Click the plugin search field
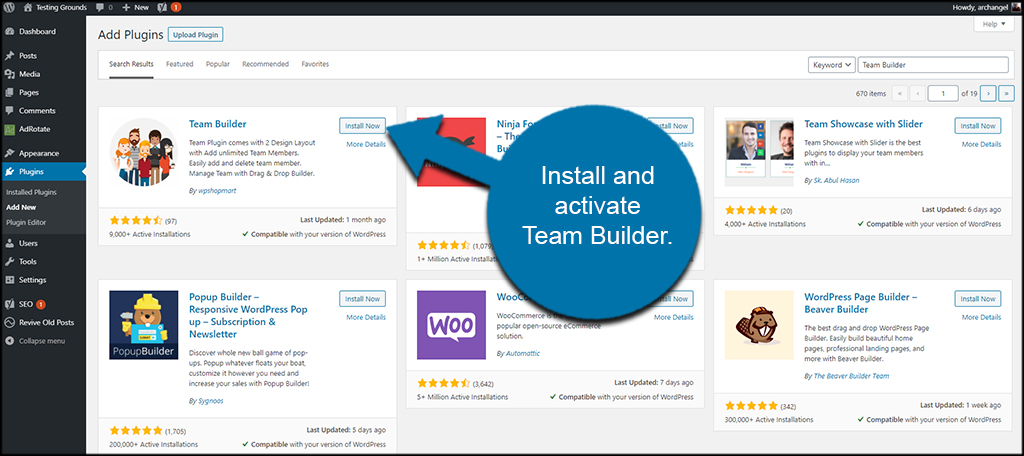This screenshot has width=1024, height=456. (x=933, y=65)
